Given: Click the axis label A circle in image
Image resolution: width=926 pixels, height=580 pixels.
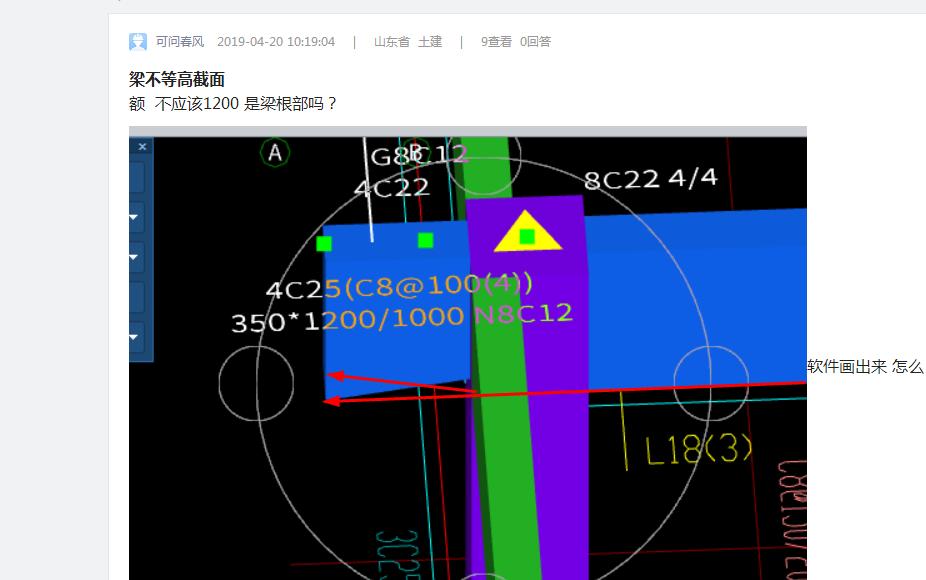Looking at the screenshot, I should pyautogui.click(x=275, y=153).
